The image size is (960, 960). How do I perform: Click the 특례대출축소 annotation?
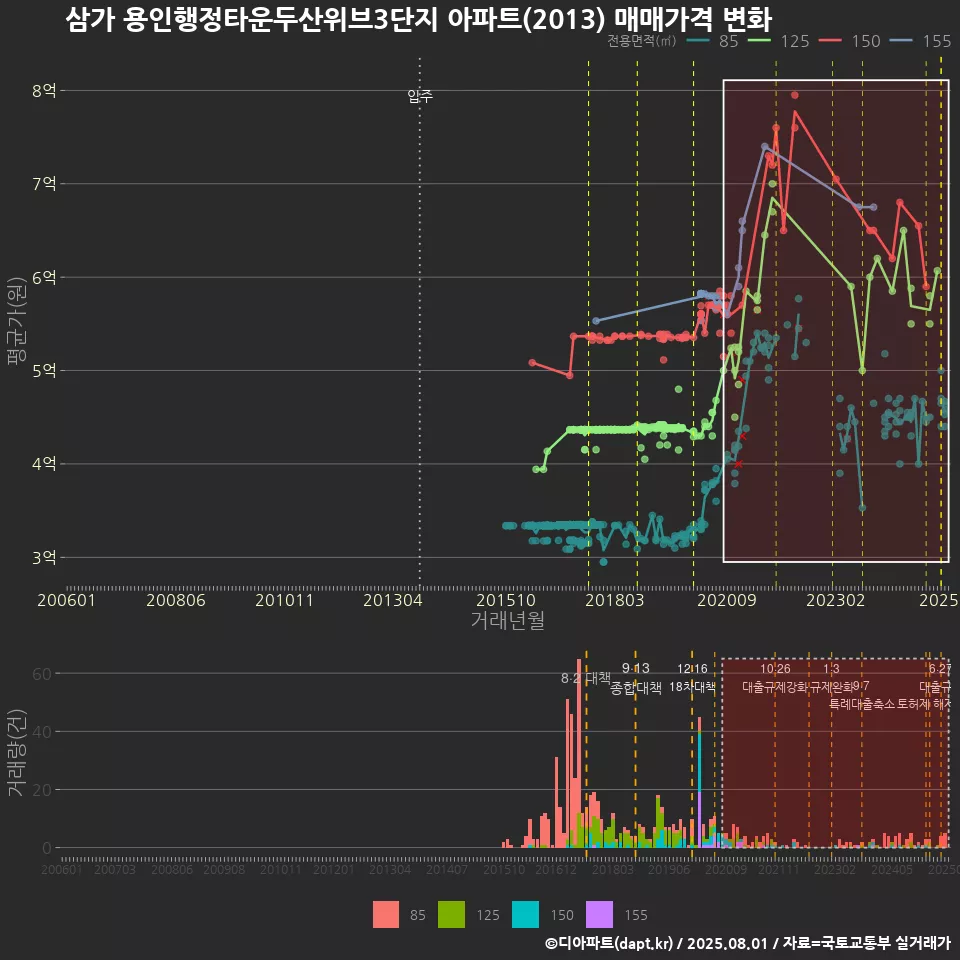861,704
